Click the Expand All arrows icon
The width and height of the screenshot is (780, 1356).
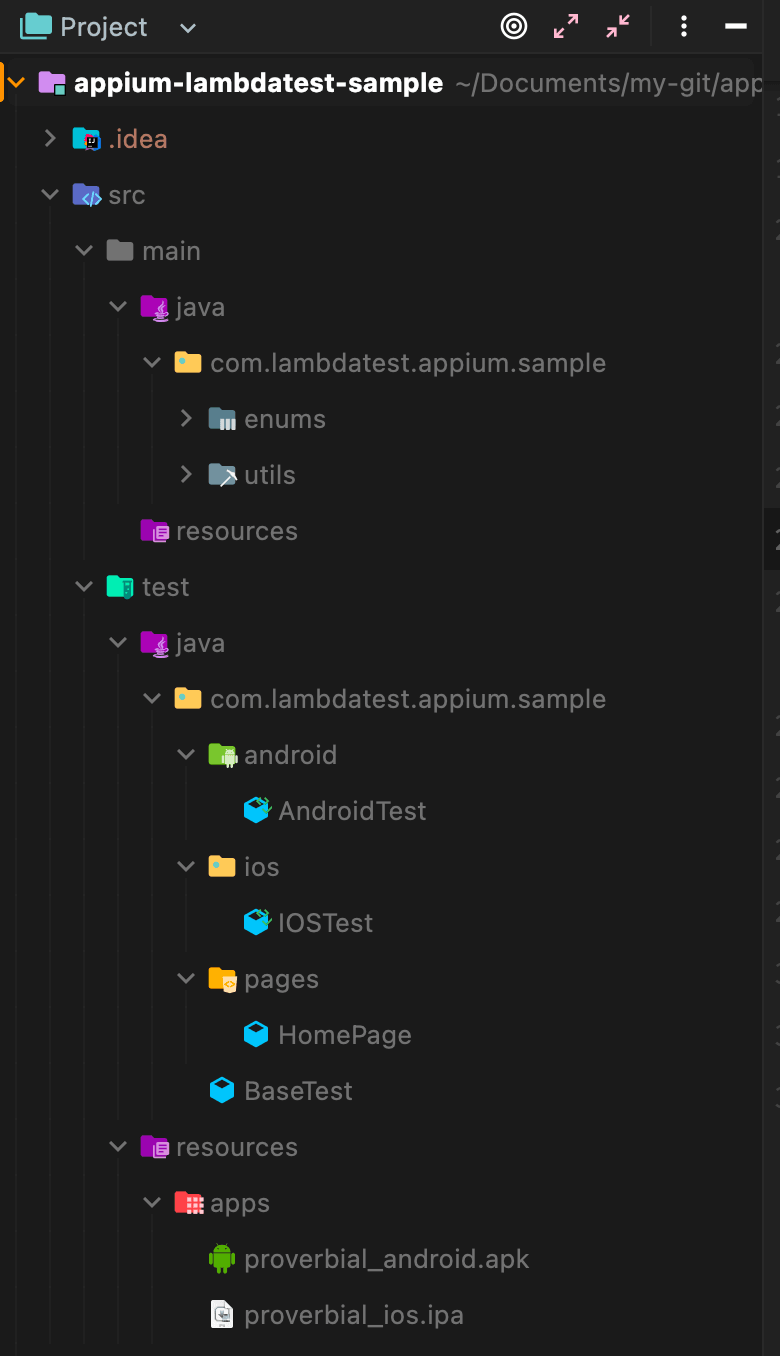pyautogui.click(x=566, y=26)
